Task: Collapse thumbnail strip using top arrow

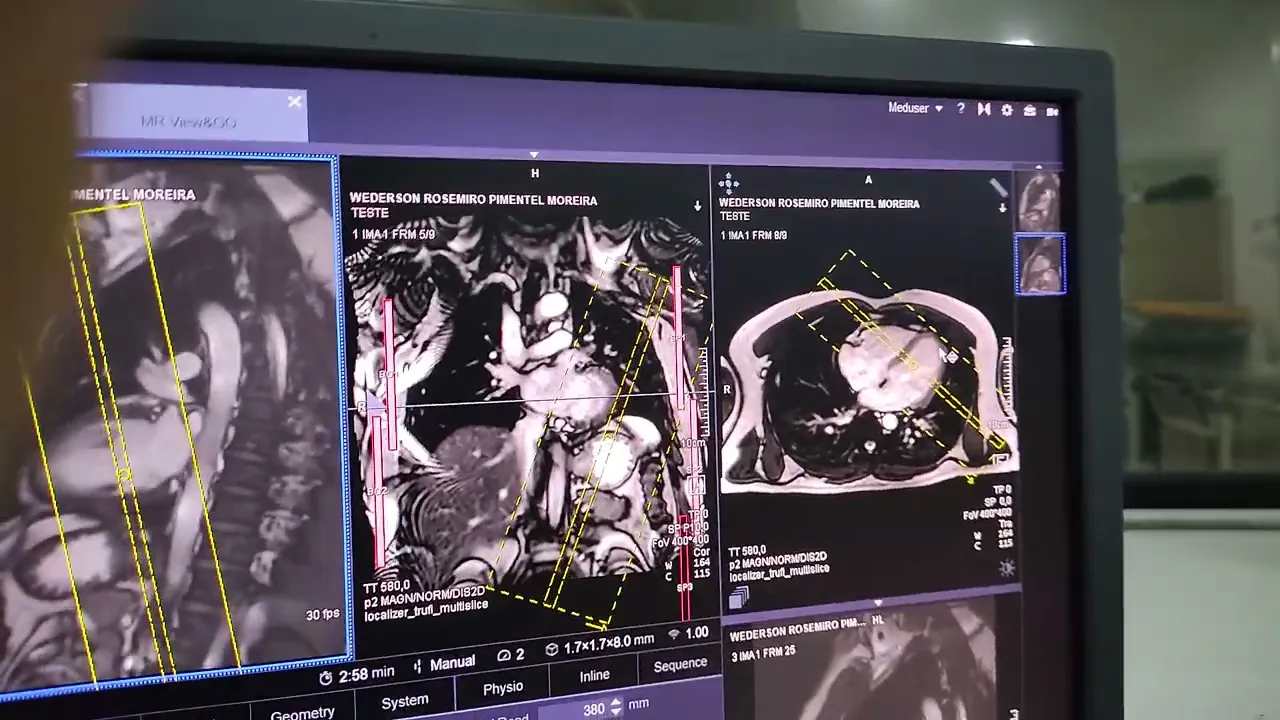Action: (x=1039, y=167)
